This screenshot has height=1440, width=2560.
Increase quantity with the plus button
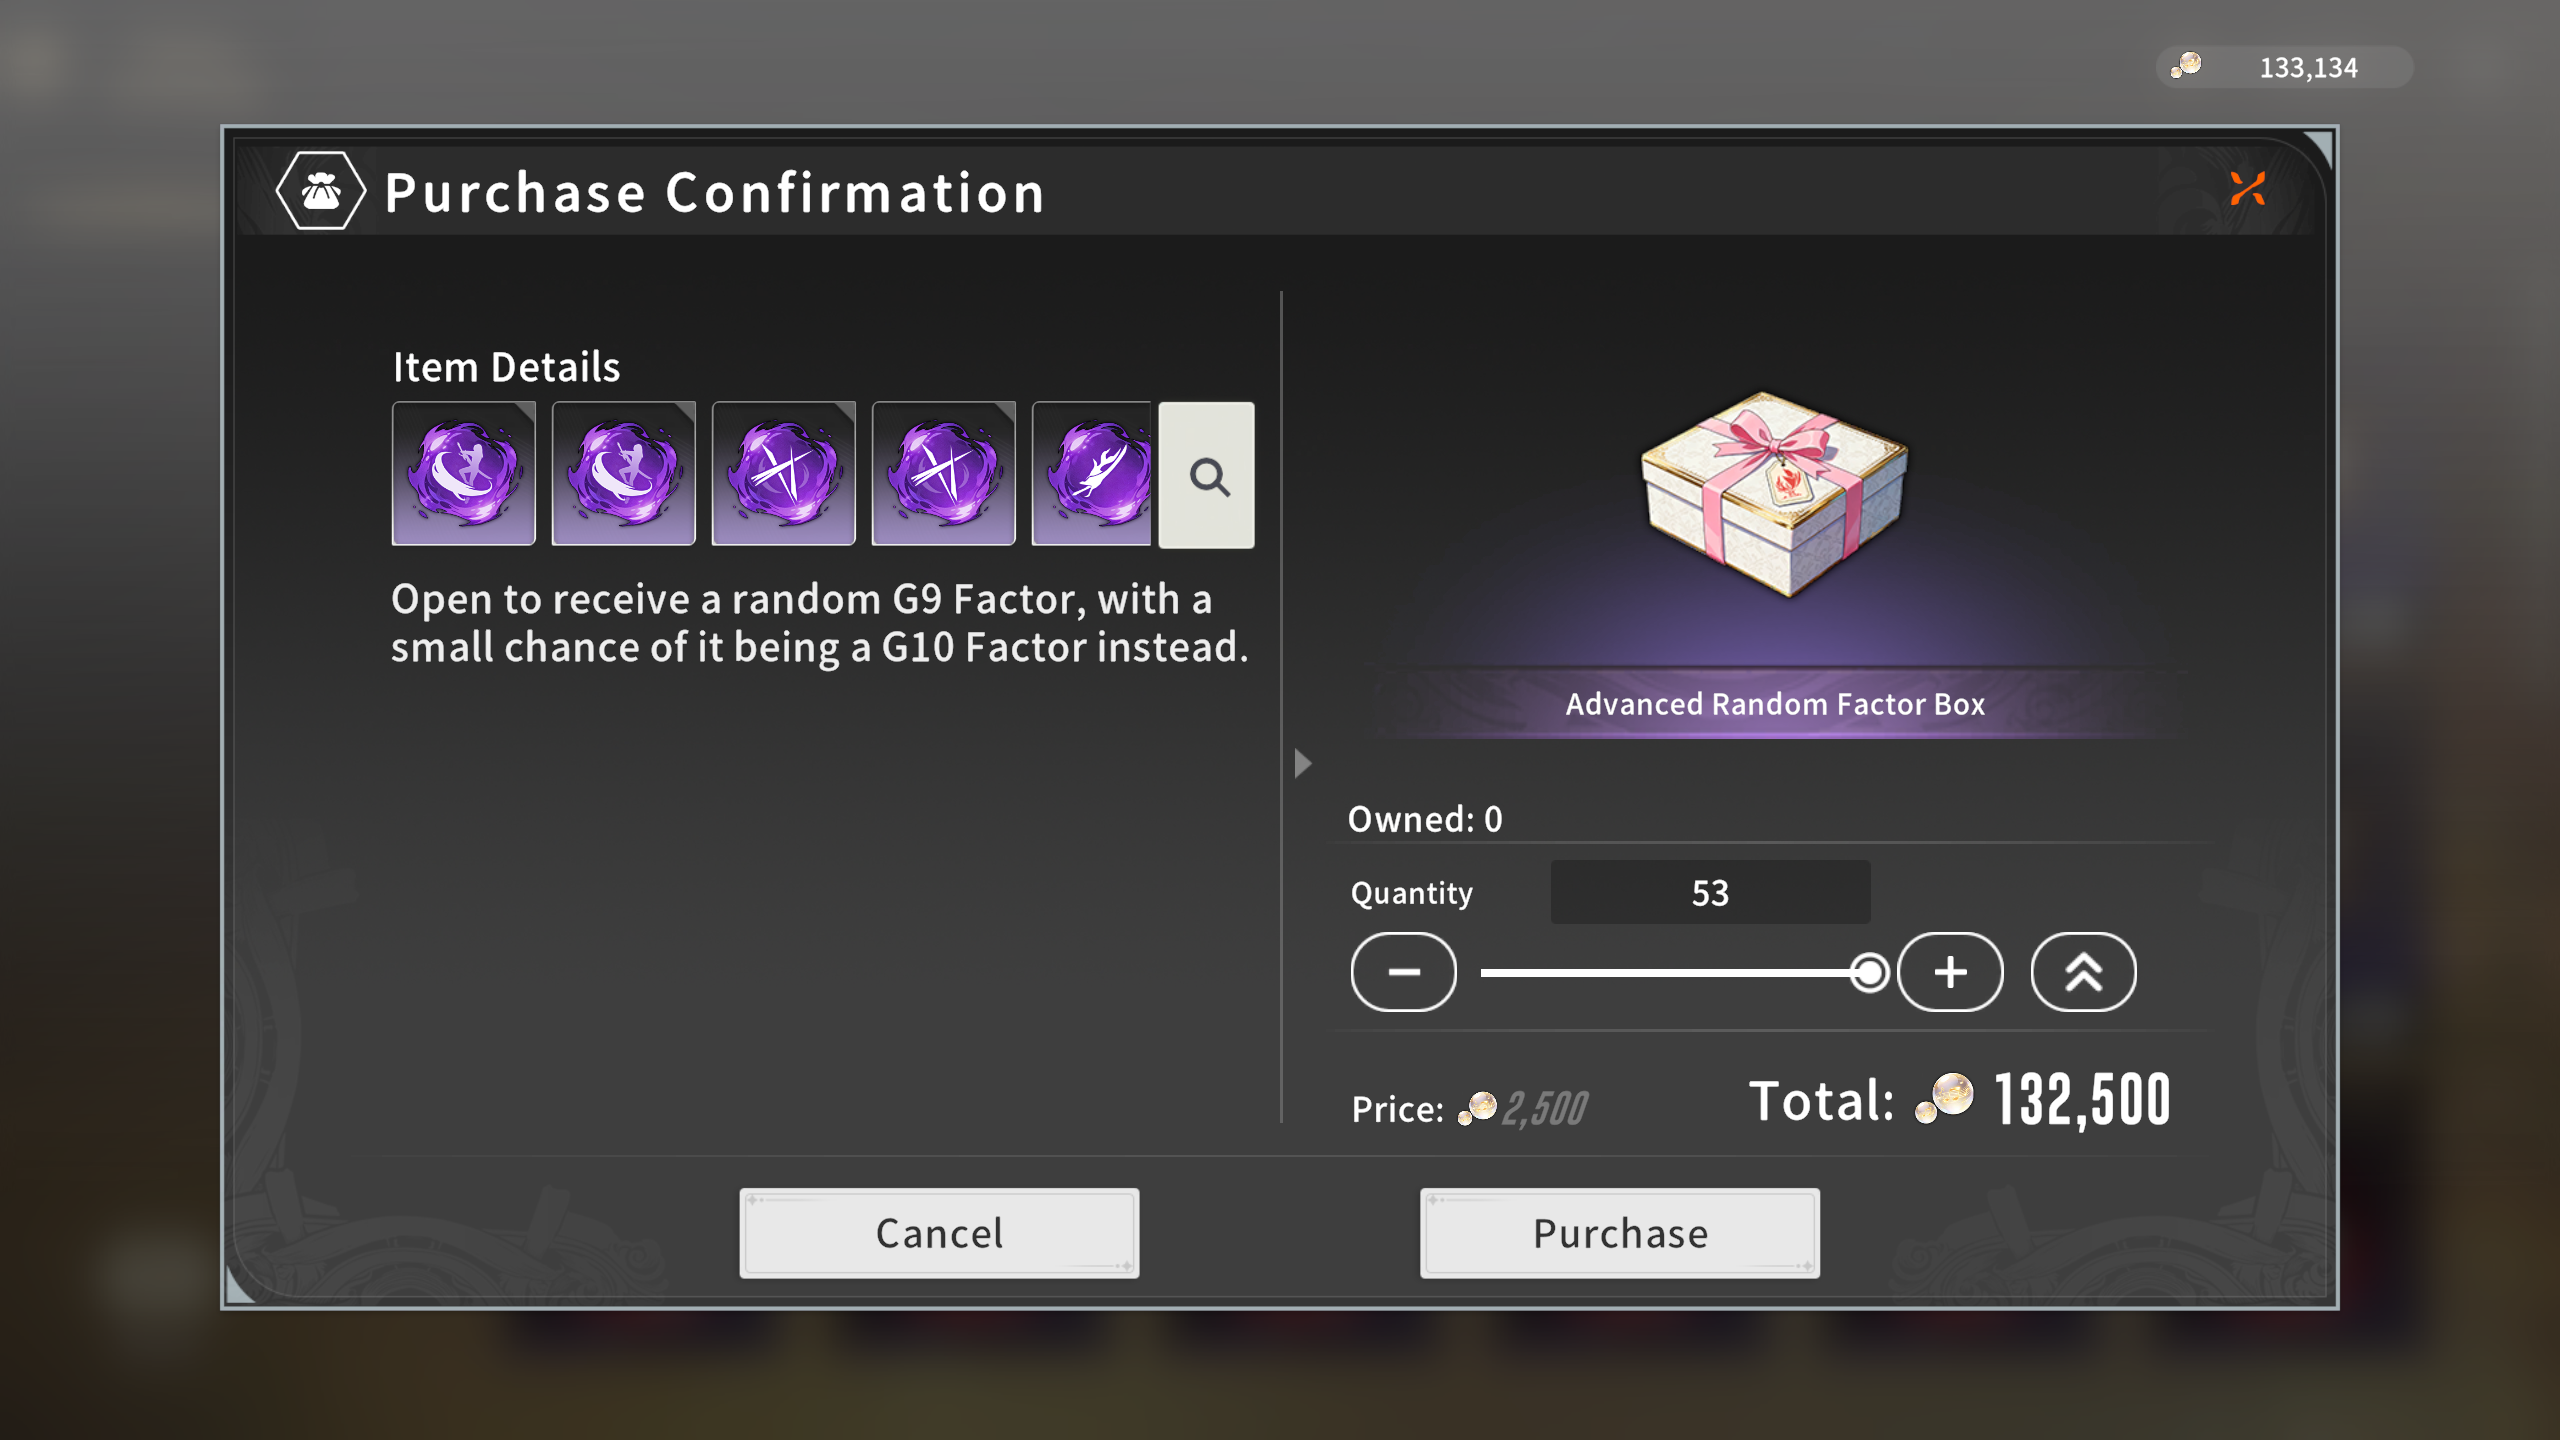pos(1950,972)
